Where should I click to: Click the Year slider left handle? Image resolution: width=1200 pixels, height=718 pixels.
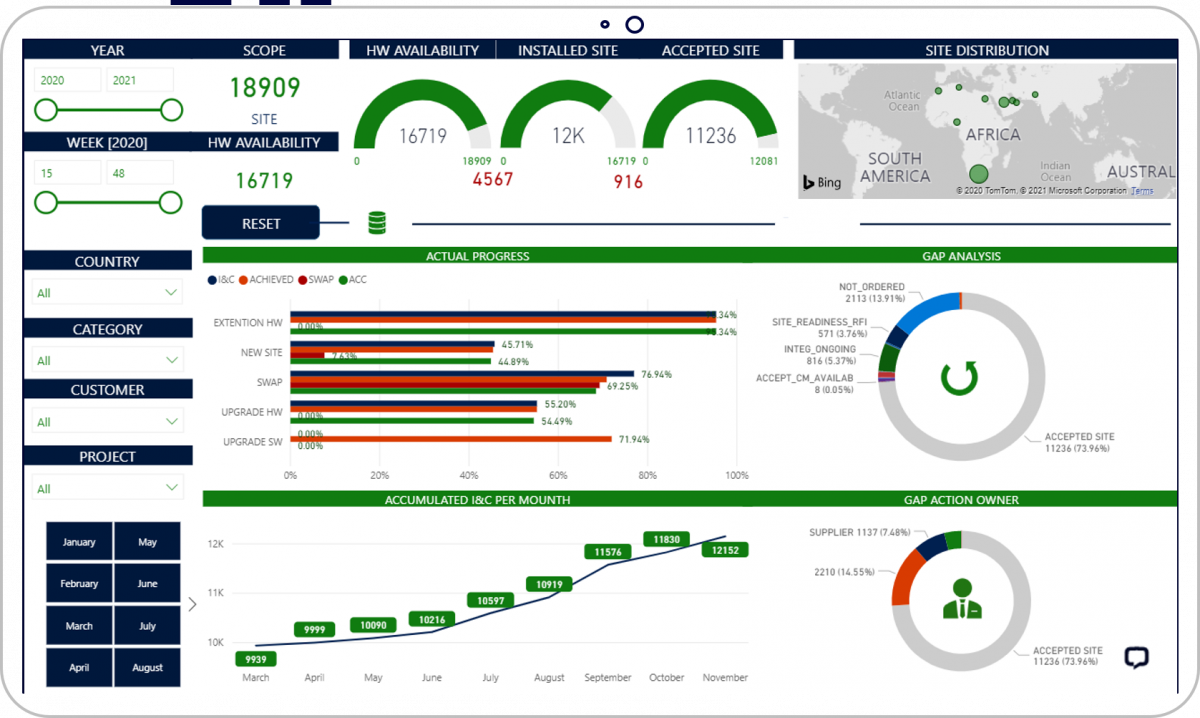pos(45,110)
